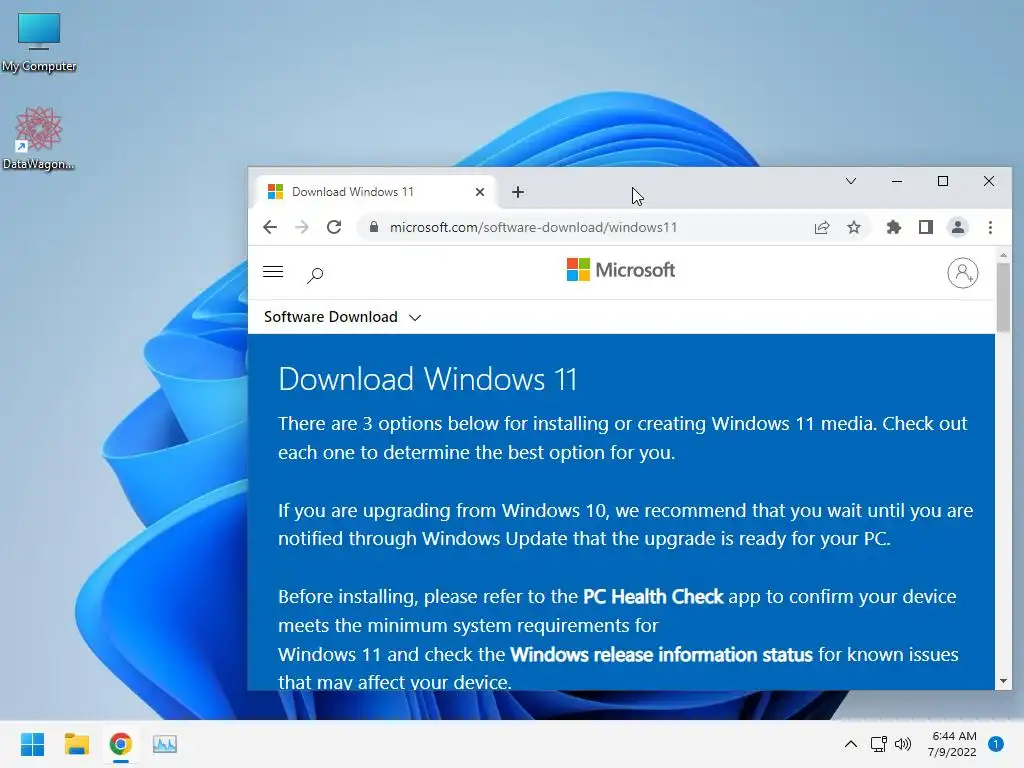Open the volume control tray icon
This screenshot has width=1024, height=768.
[903, 744]
